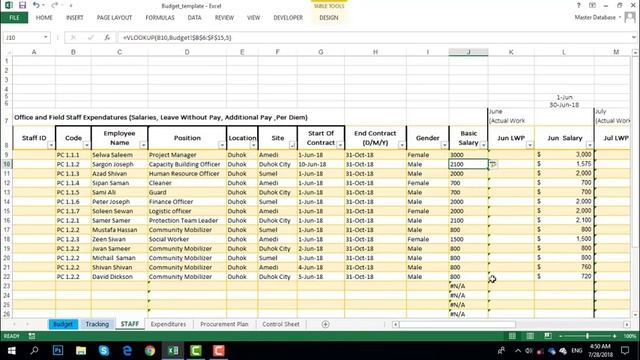Open Google Chrome from the taskbar
The width and height of the screenshot is (640, 360).
(150, 351)
